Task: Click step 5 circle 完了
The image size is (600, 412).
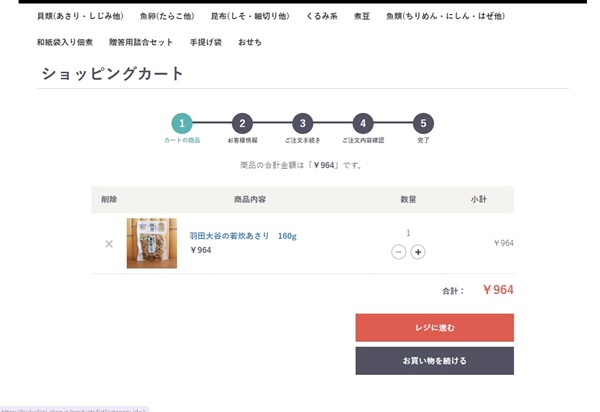Action: 424,123
